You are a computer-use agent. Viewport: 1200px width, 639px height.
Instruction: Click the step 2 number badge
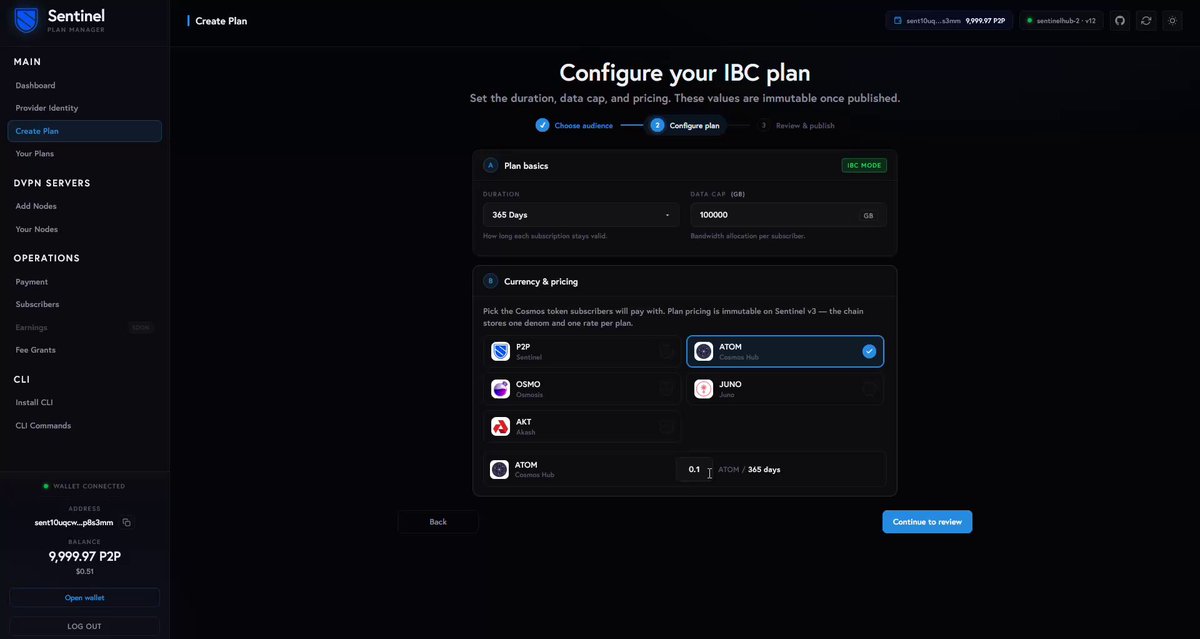657,125
